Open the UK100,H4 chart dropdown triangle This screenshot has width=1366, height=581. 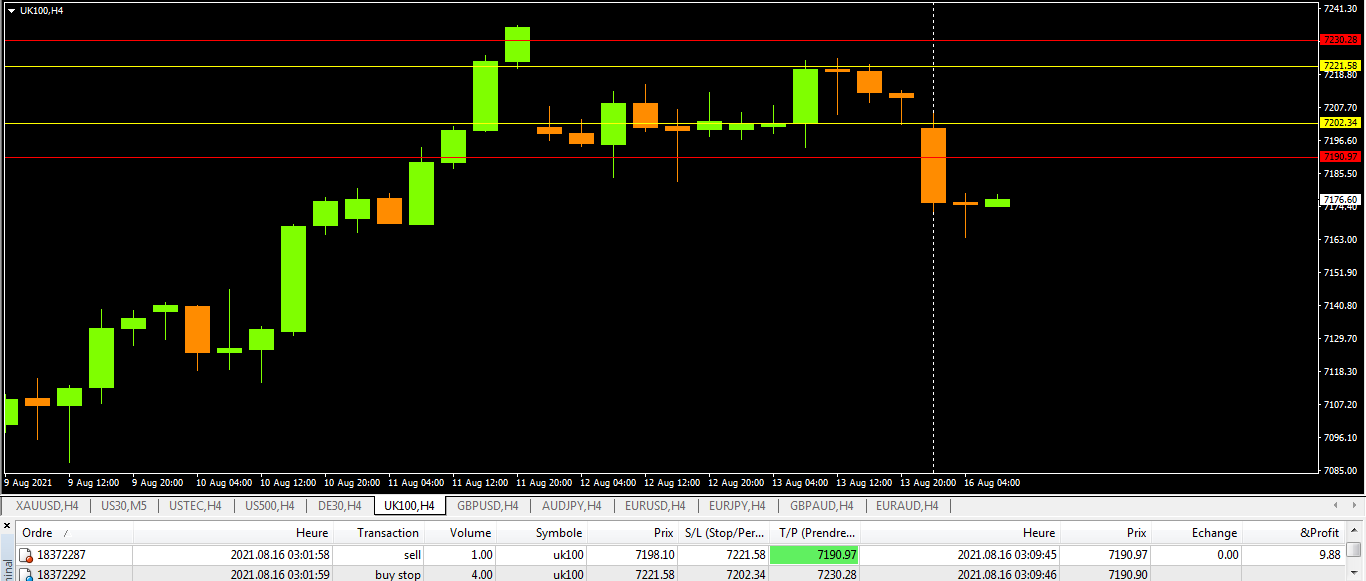[11, 11]
